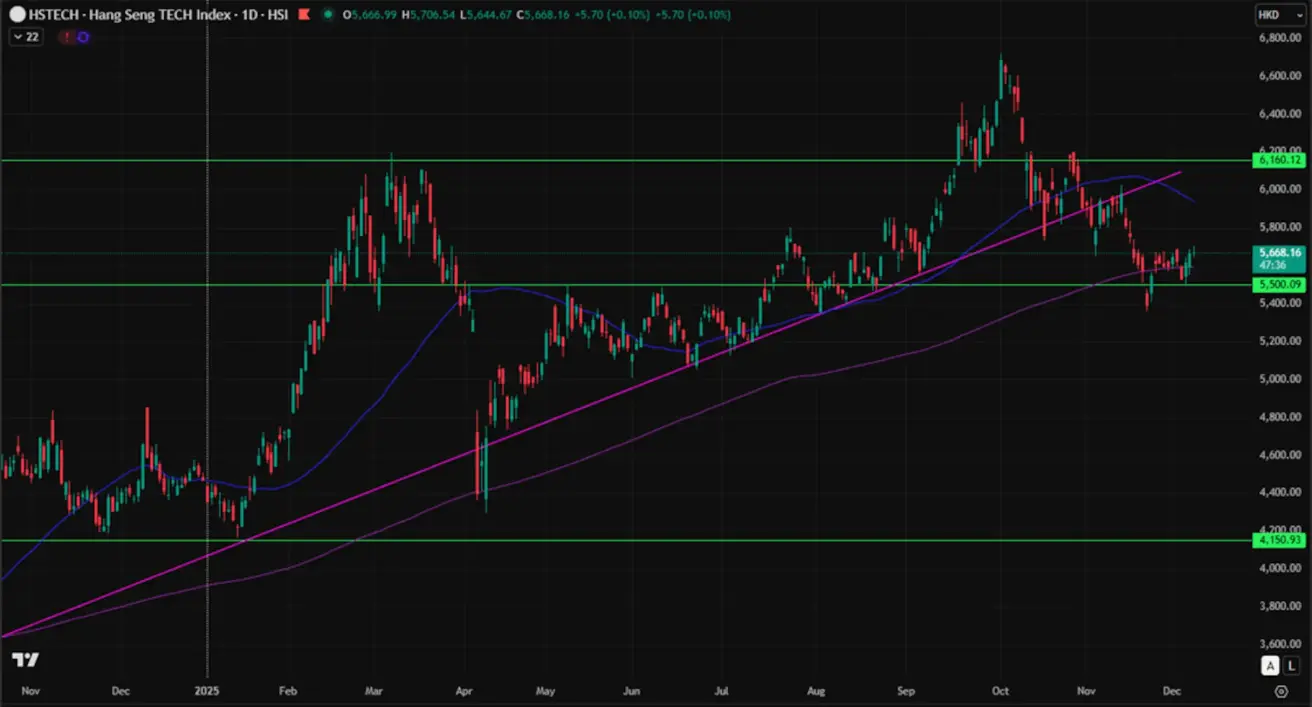The width and height of the screenshot is (1312, 707).
Task: Toggle log scale with L button
Action: 1290,667
